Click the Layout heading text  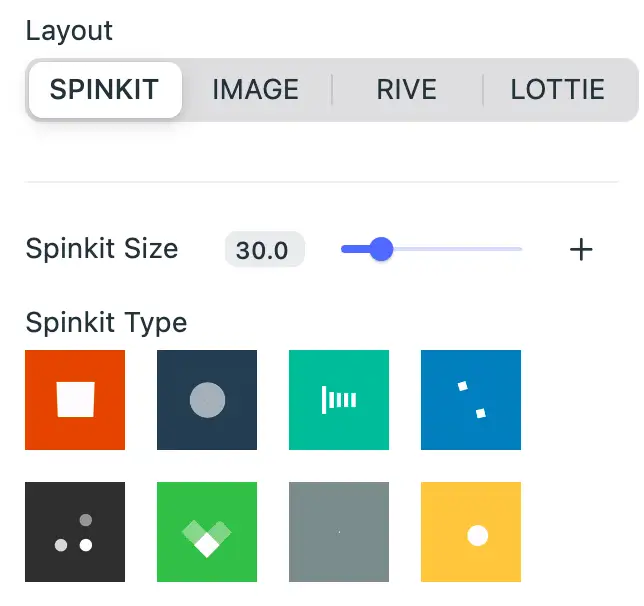pyautogui.click(x=69, y=31)
